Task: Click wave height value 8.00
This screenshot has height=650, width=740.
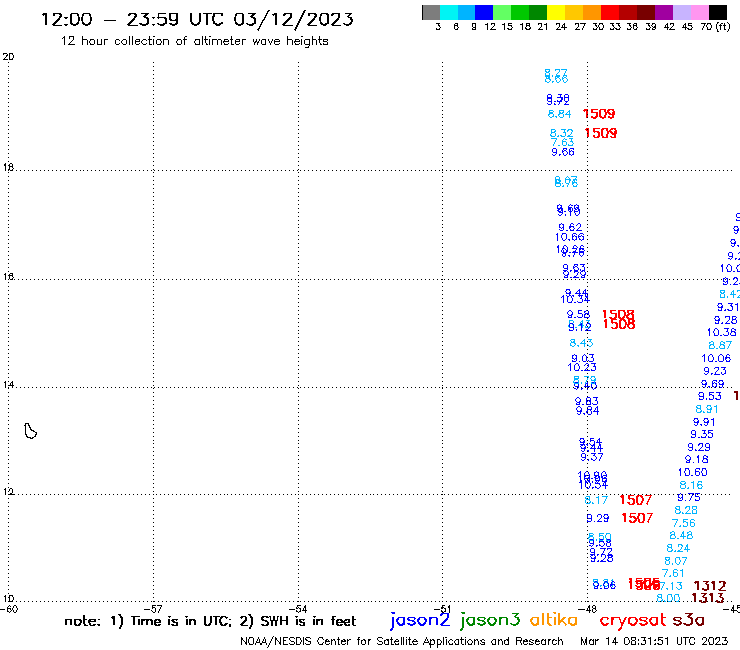Action: pyautogui.click(x=668, y=598)
